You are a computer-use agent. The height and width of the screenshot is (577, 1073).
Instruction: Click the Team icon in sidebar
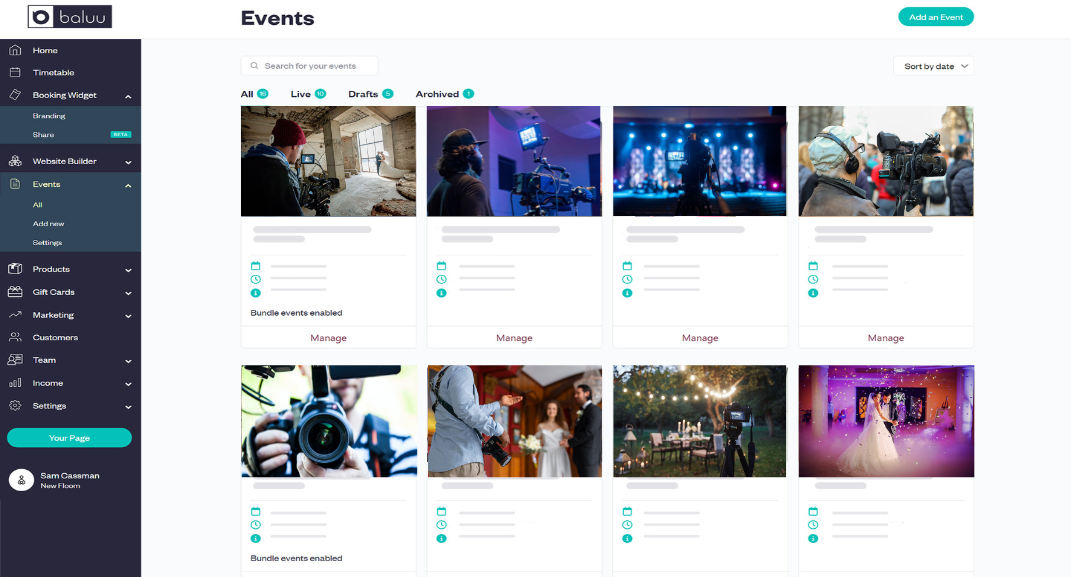15,359
